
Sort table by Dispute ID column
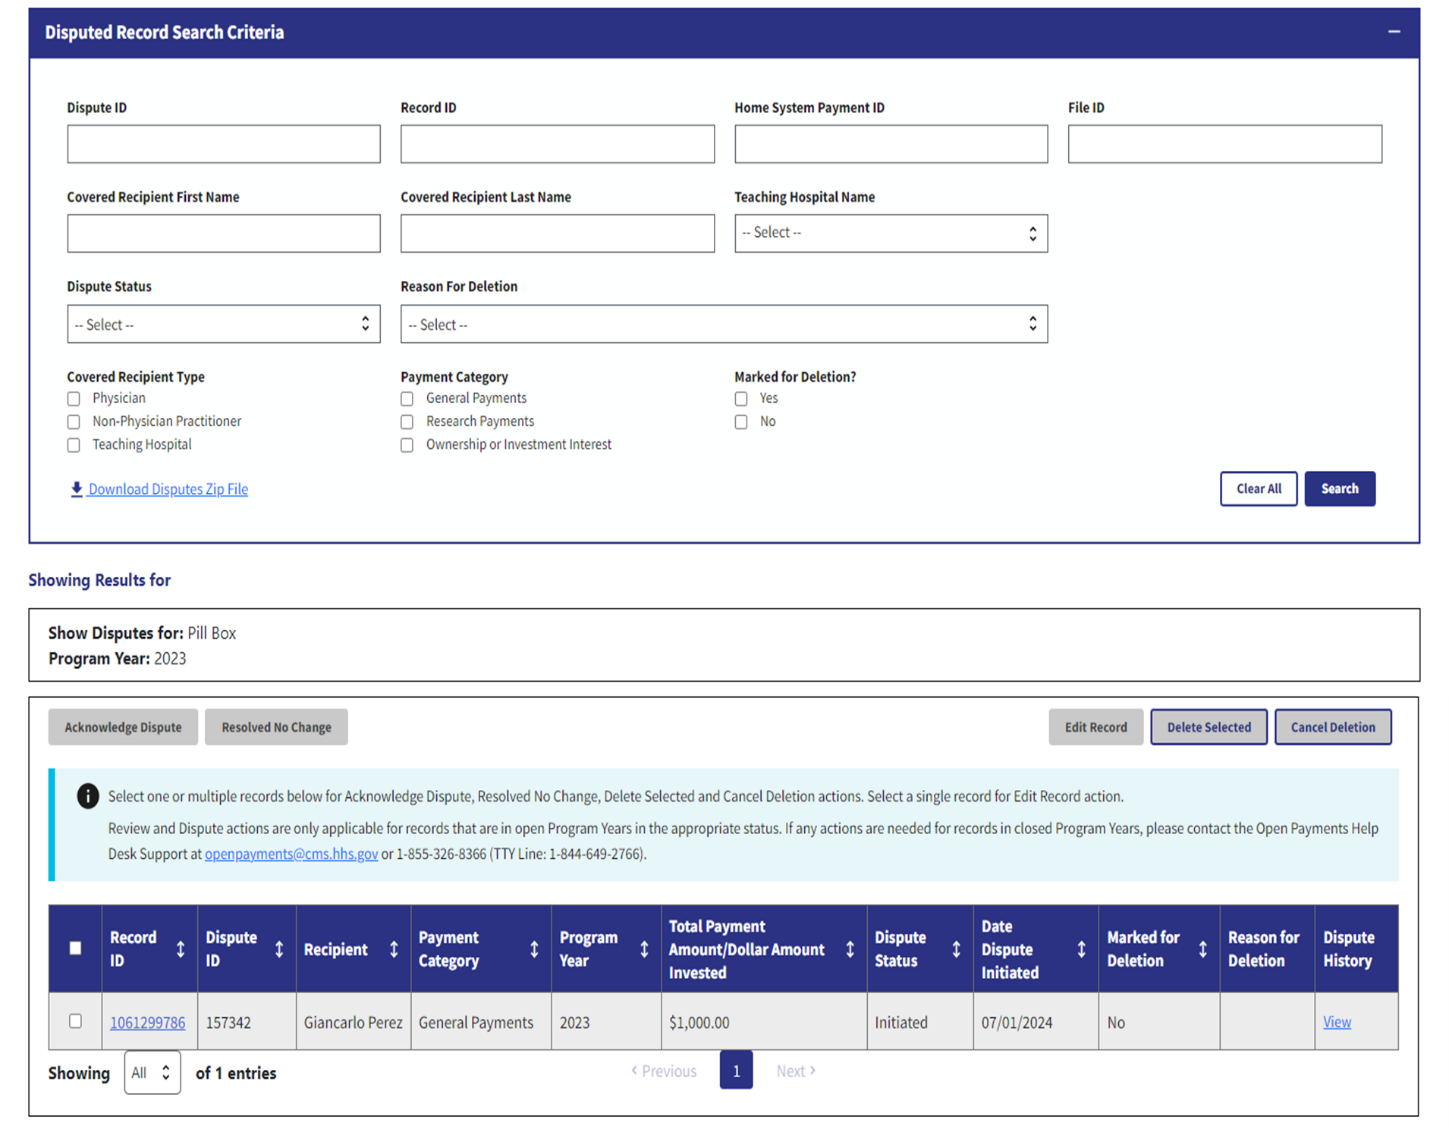tap(279, 949)
